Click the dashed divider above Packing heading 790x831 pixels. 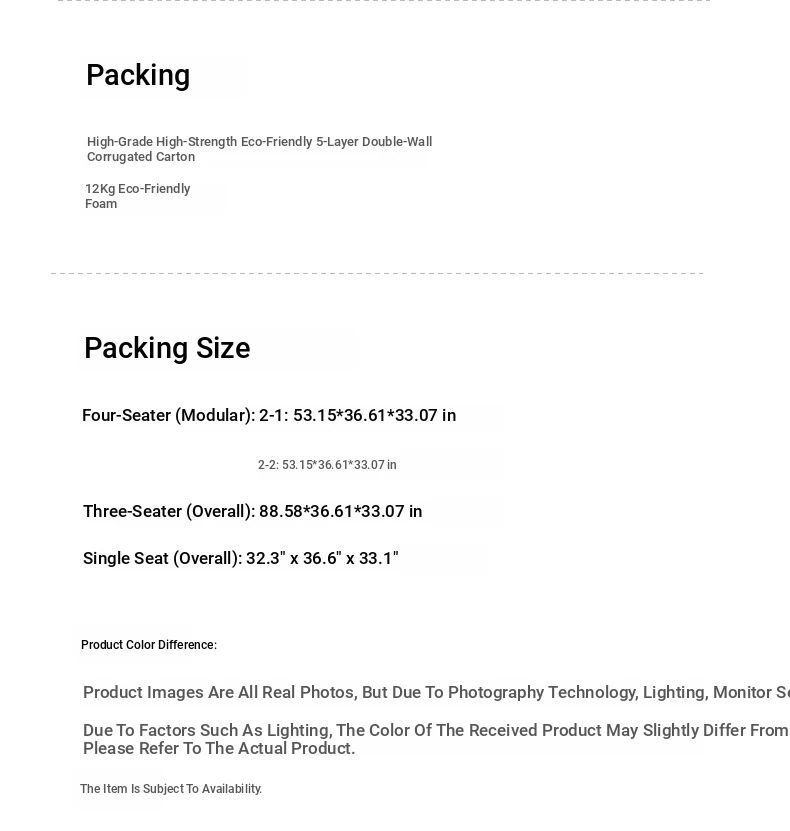pyautogui.click(x=384, y=1)
